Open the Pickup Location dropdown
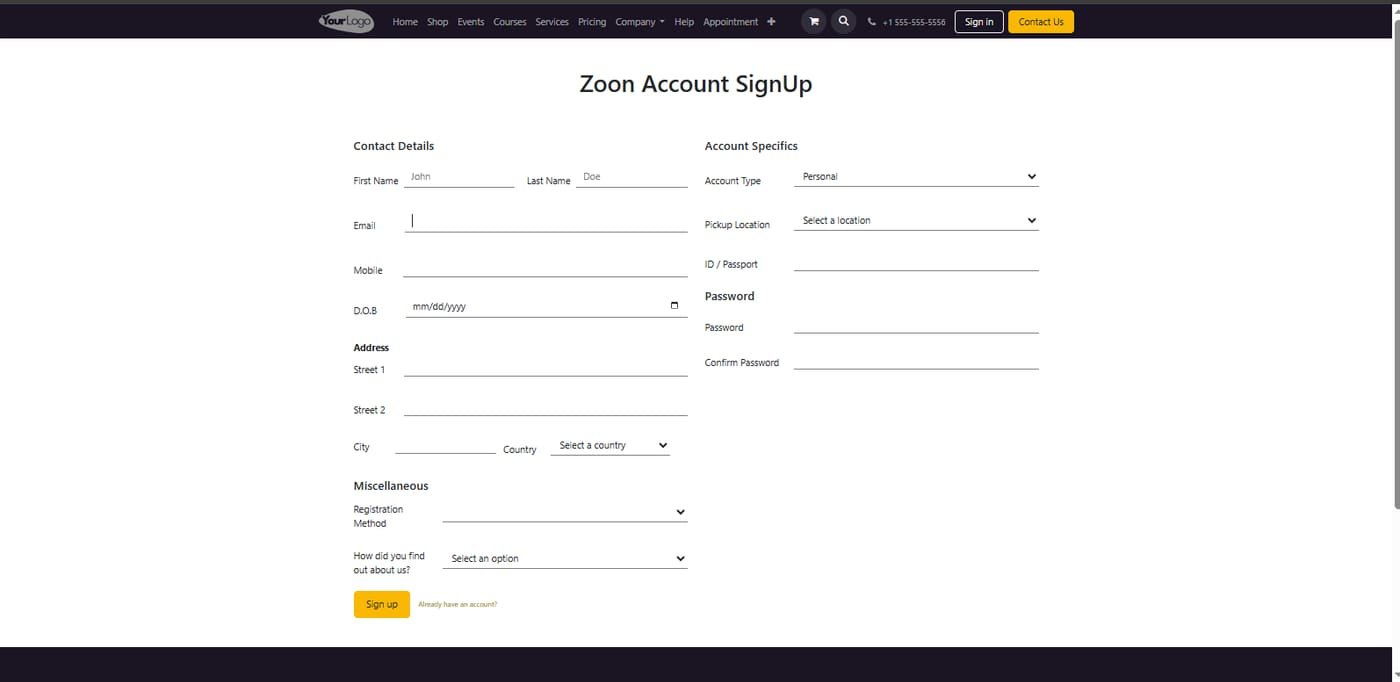Viewport: 1400px width, 682px height. pyautogui.click(x=916, y=221)
